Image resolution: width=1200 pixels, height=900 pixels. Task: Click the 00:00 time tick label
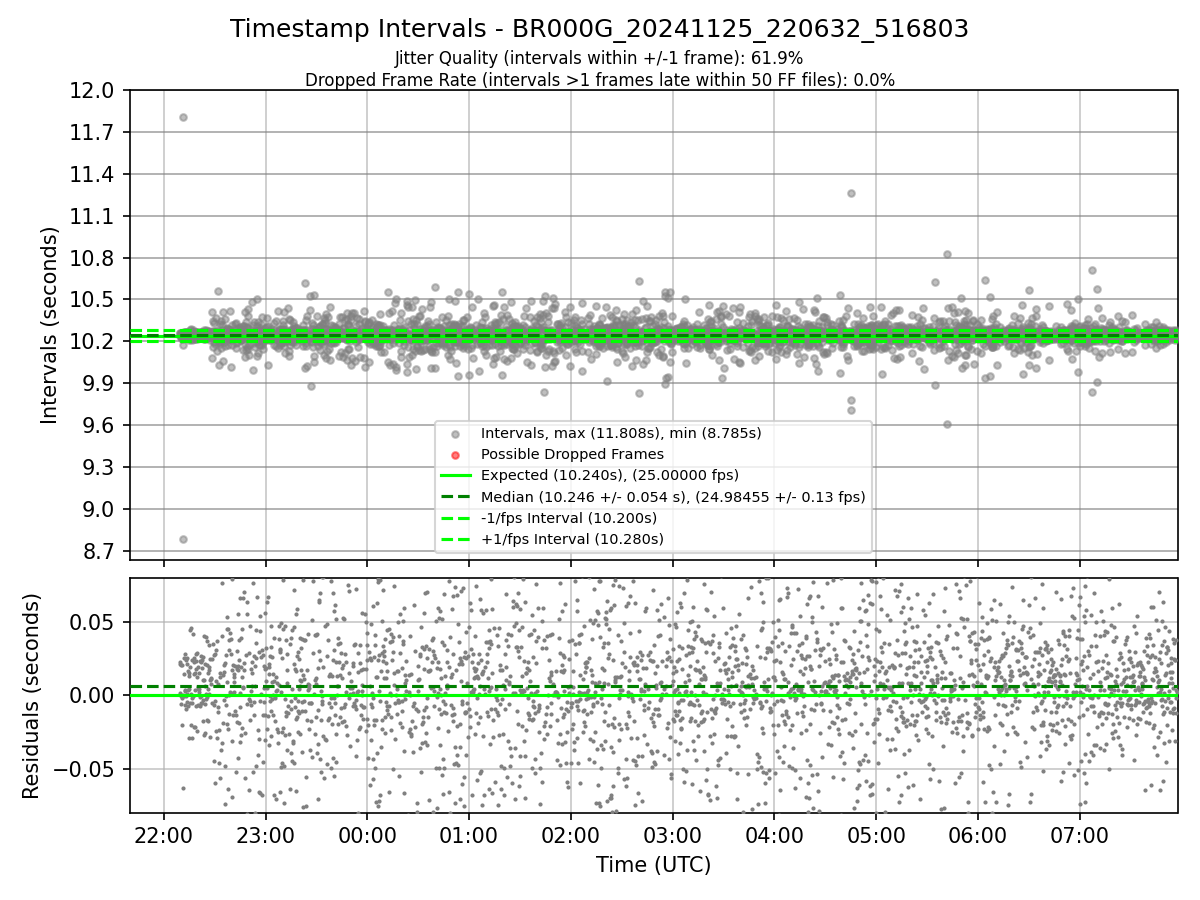[x=367, y=834]
